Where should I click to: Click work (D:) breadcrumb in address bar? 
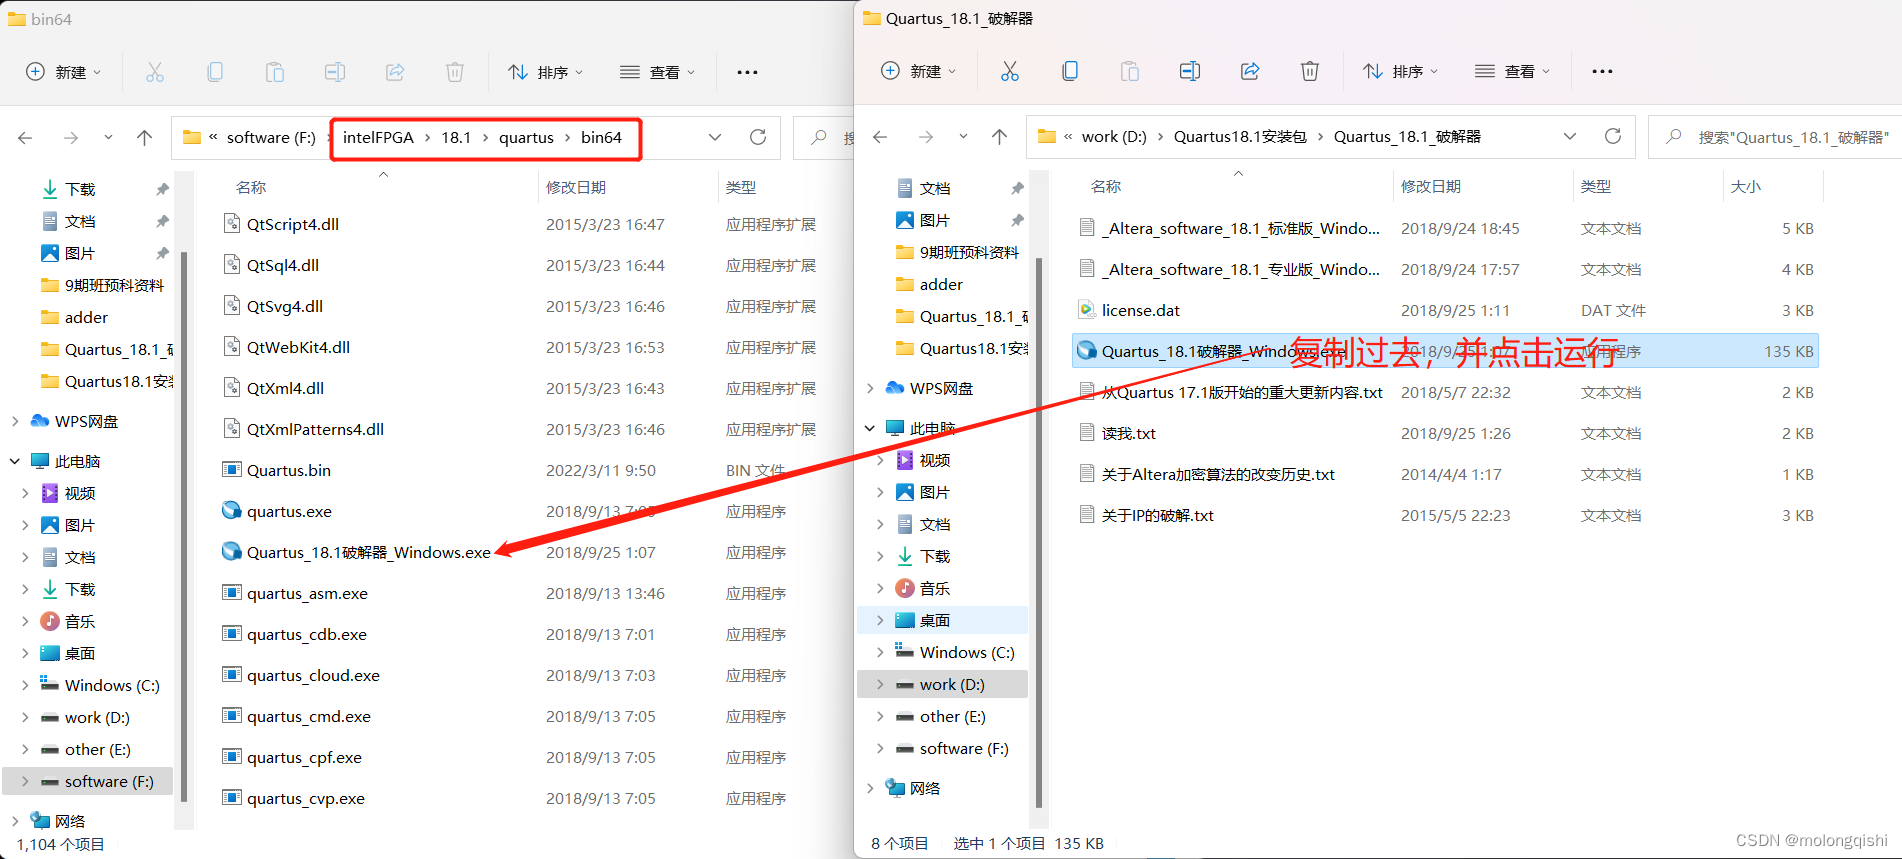click(1114, 136)
